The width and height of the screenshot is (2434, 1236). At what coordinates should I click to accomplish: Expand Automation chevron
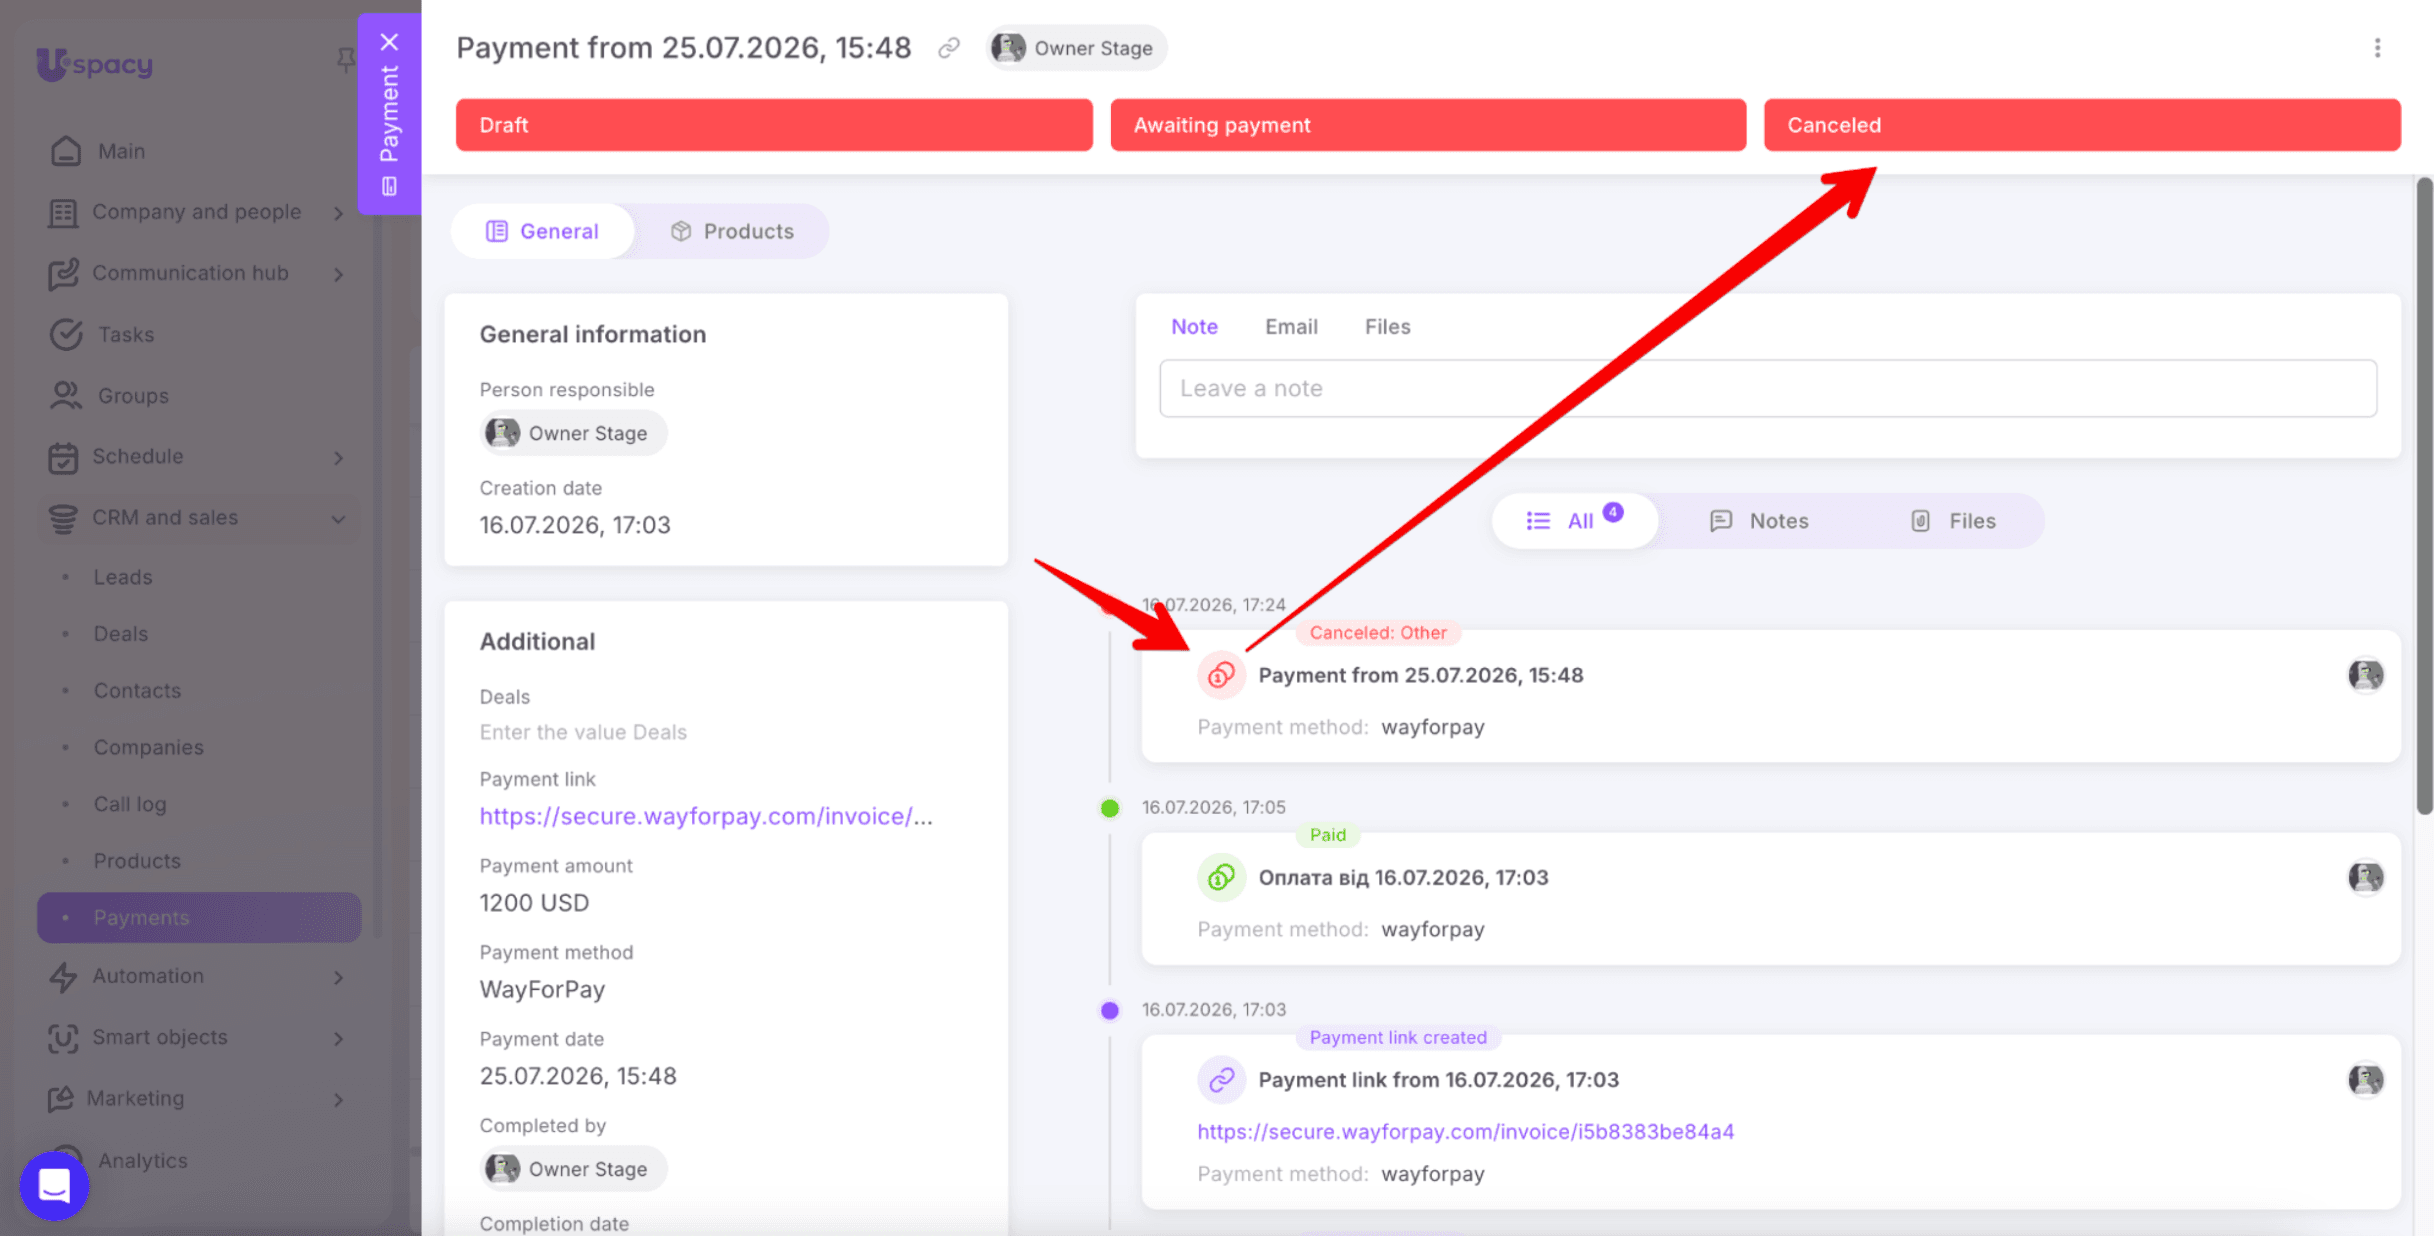coord(338,978)
